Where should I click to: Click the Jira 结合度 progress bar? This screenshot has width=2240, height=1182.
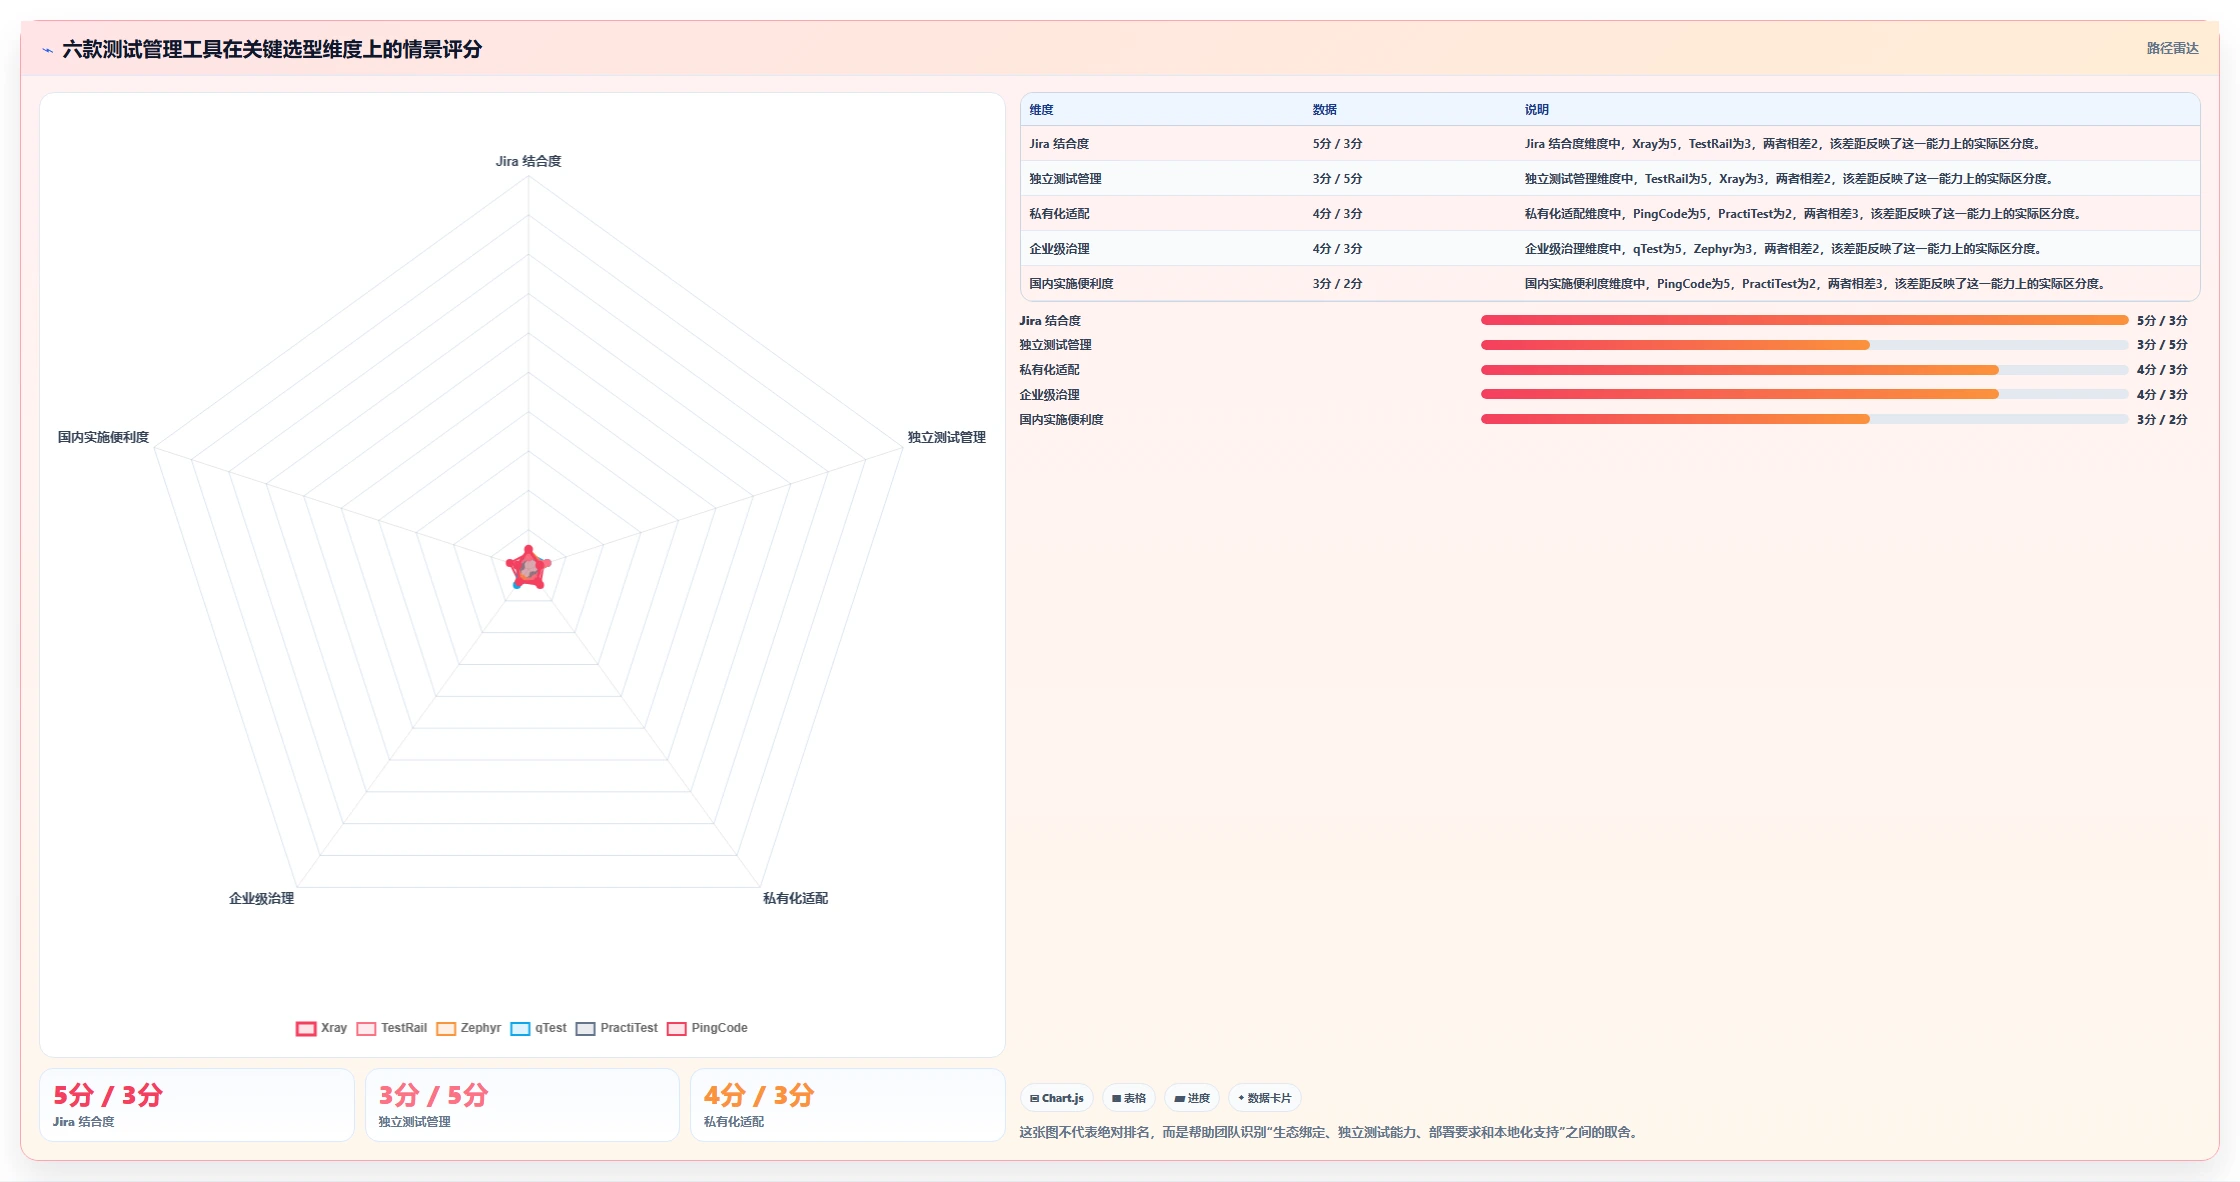[1804, 320]
